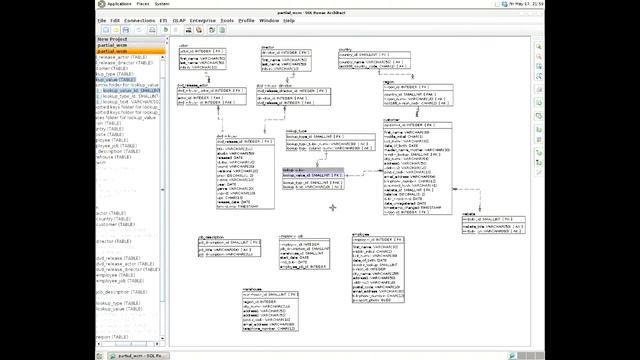
Task: Click the network tray icon beside the clock
Action: tap(504, 4)
